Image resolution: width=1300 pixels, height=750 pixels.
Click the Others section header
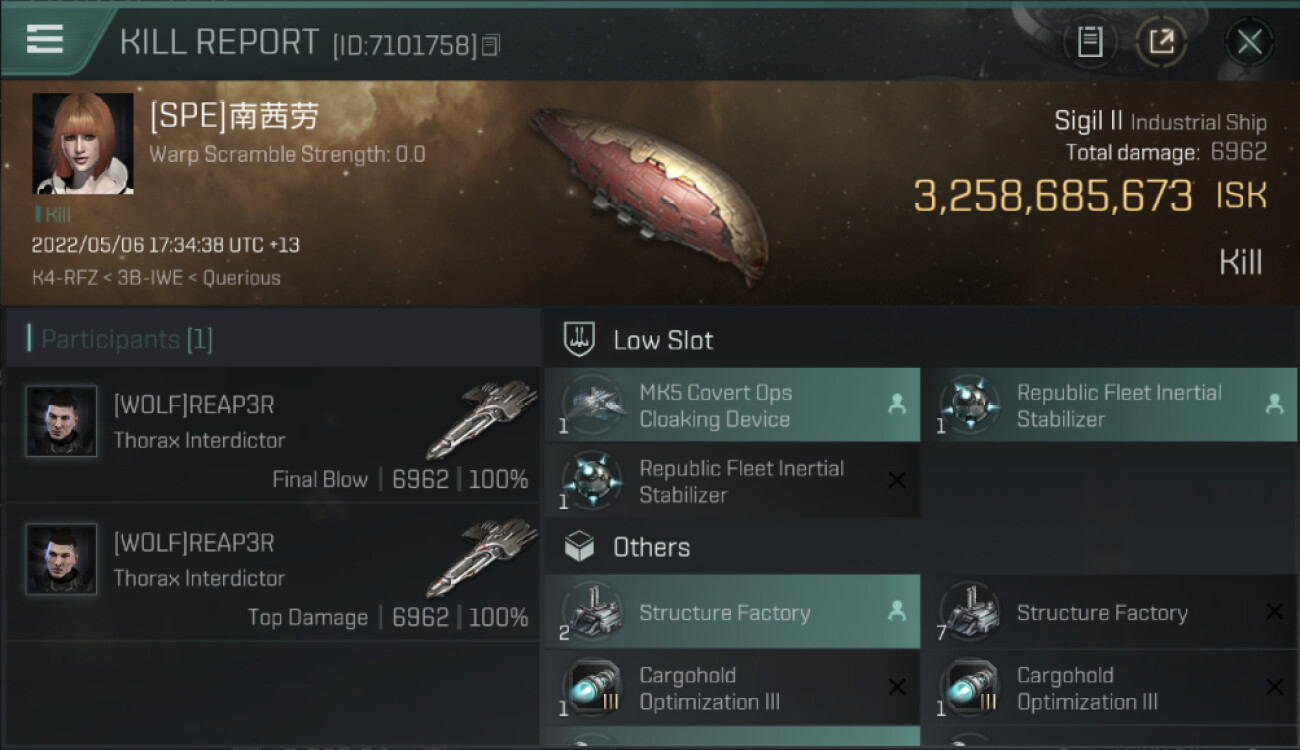point(650,547)
